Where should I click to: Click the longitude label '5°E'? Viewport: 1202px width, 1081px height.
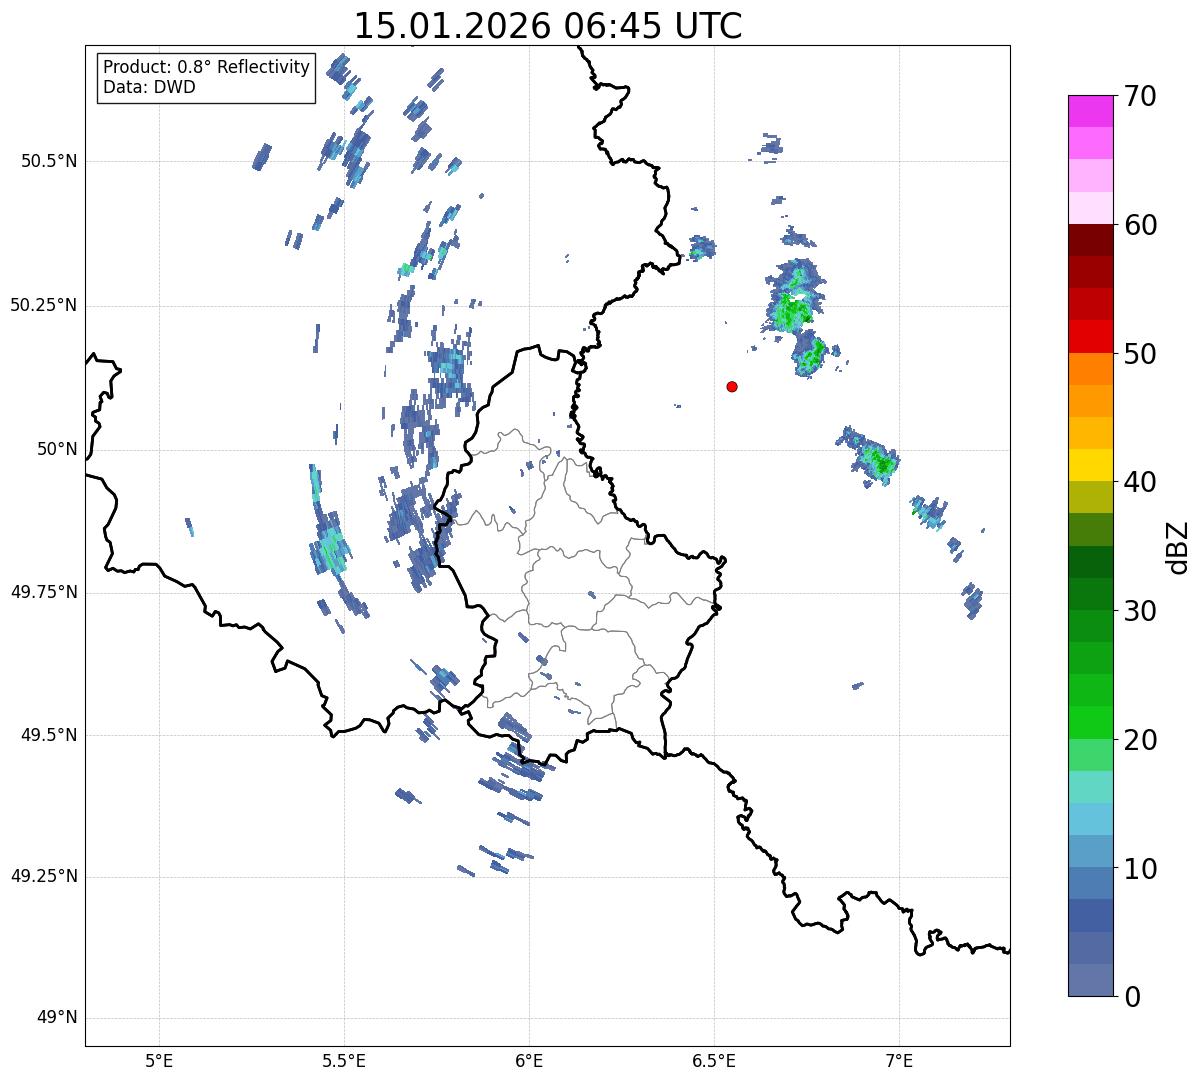point(159,1062)
